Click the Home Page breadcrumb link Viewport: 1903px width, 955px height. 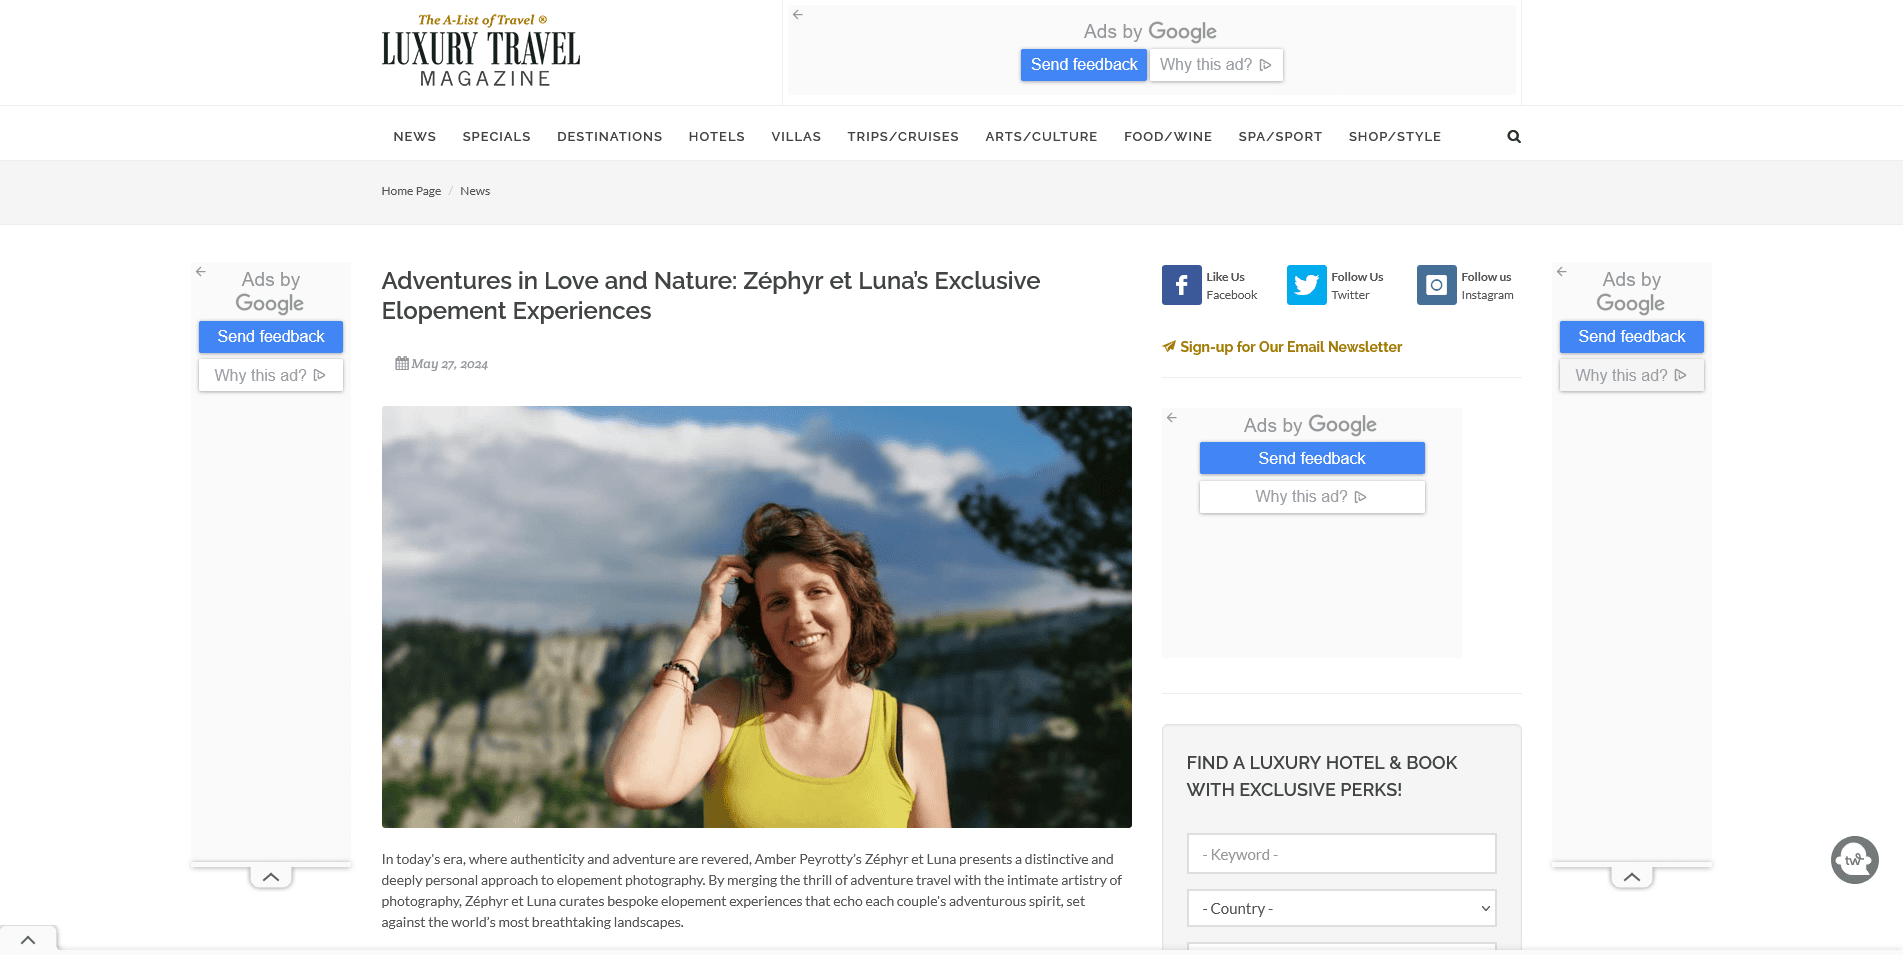click(x=411, y=191)
